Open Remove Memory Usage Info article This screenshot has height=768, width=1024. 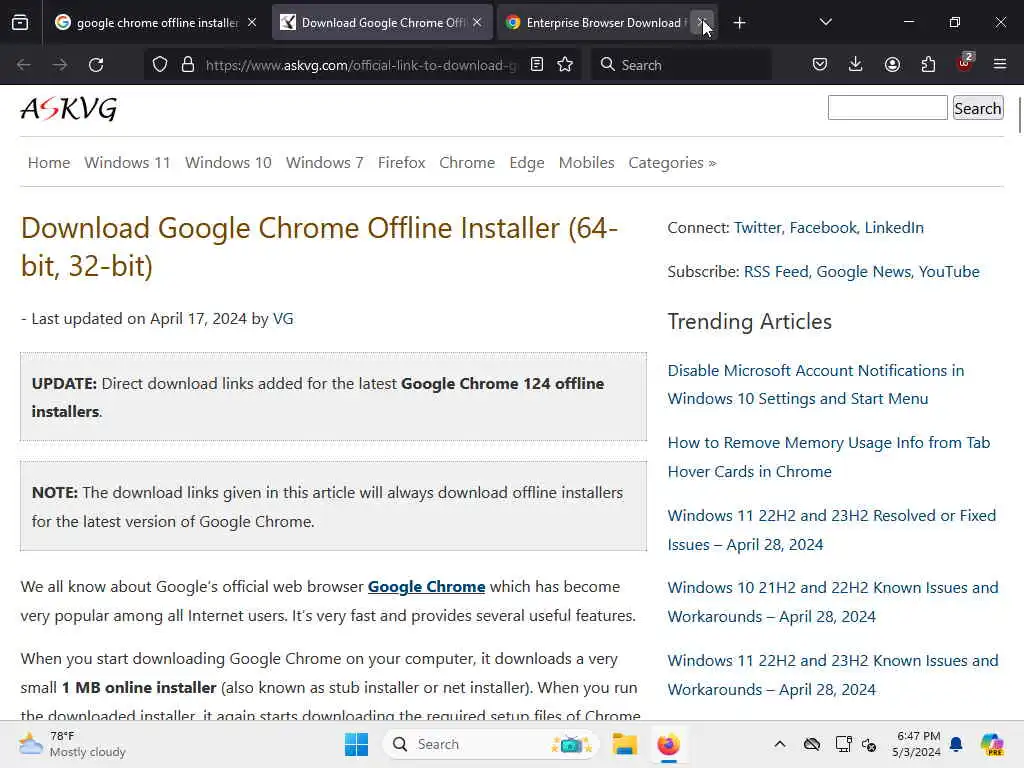point(829,457)
